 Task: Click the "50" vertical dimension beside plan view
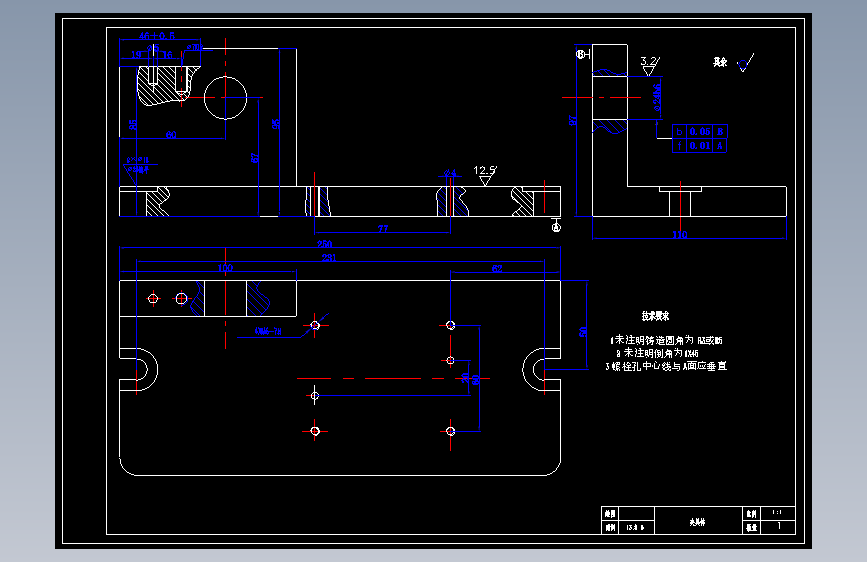pos(583,332)
